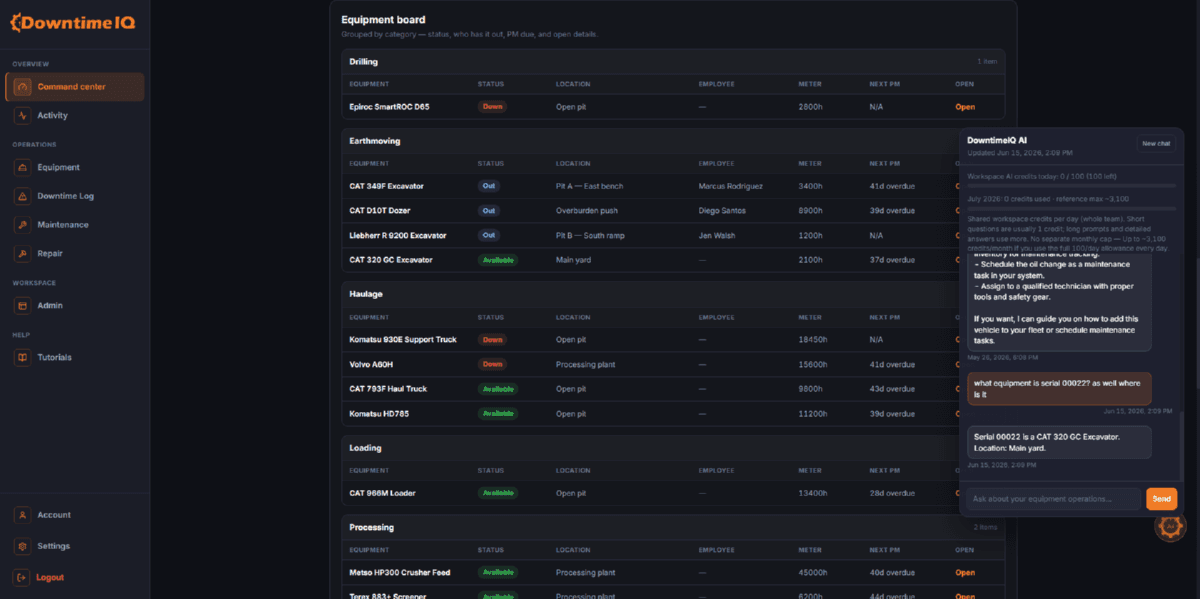Click the Earthmoving category header
The width and height of the screenshot is (1200, 599).
coord(374,141)
